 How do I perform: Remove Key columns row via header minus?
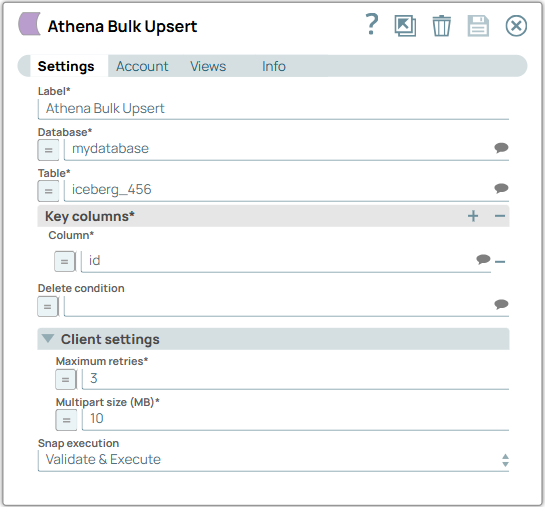coord(500,216)
